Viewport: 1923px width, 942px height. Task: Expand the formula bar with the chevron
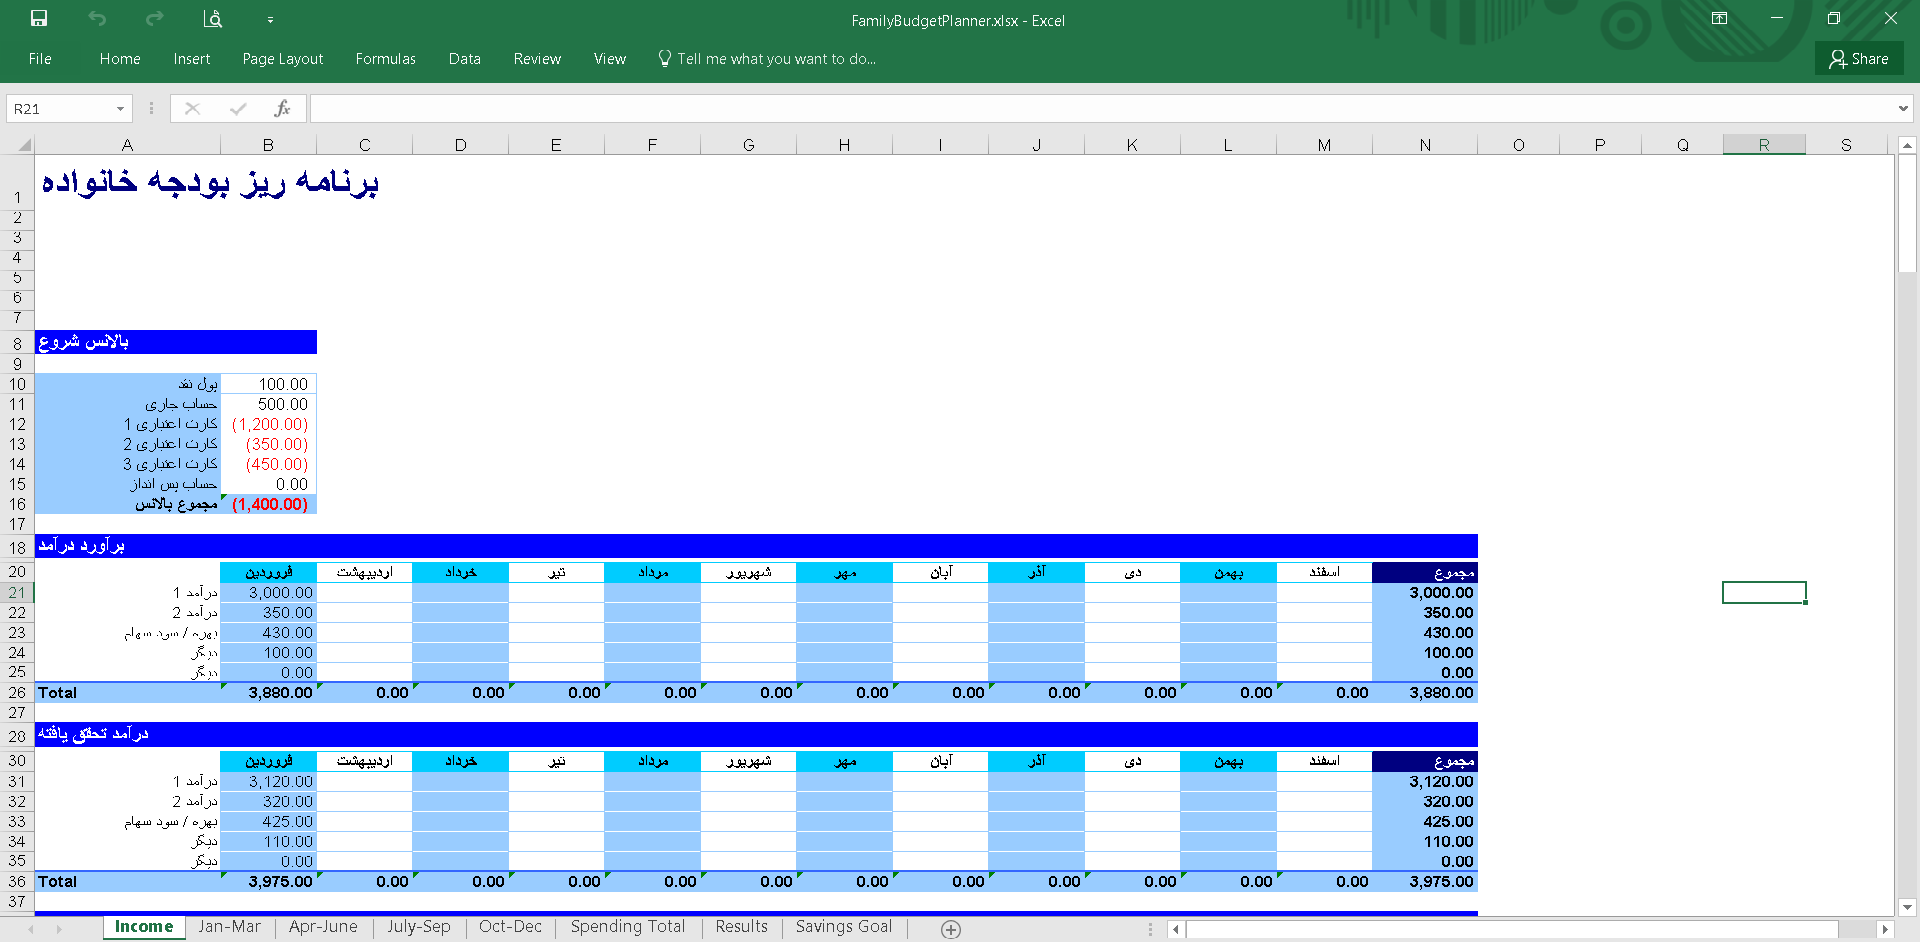point(1902,109)
